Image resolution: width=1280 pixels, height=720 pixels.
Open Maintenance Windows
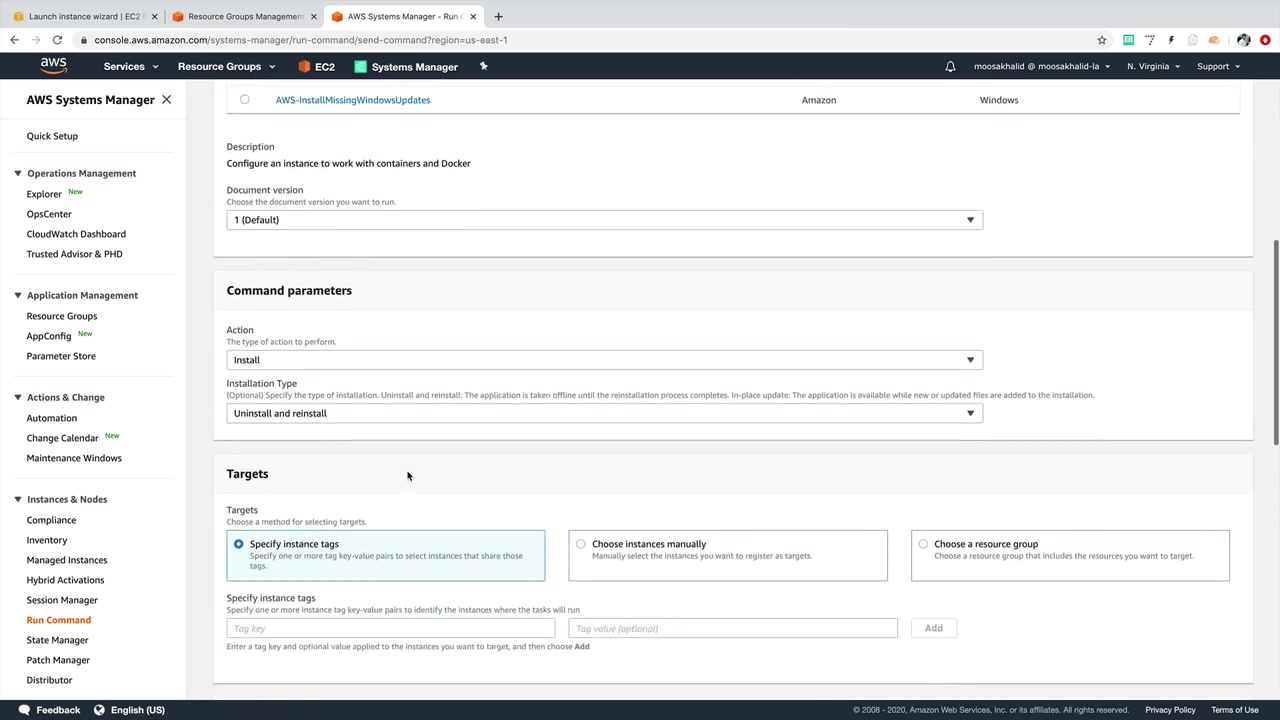click(74, 458)
